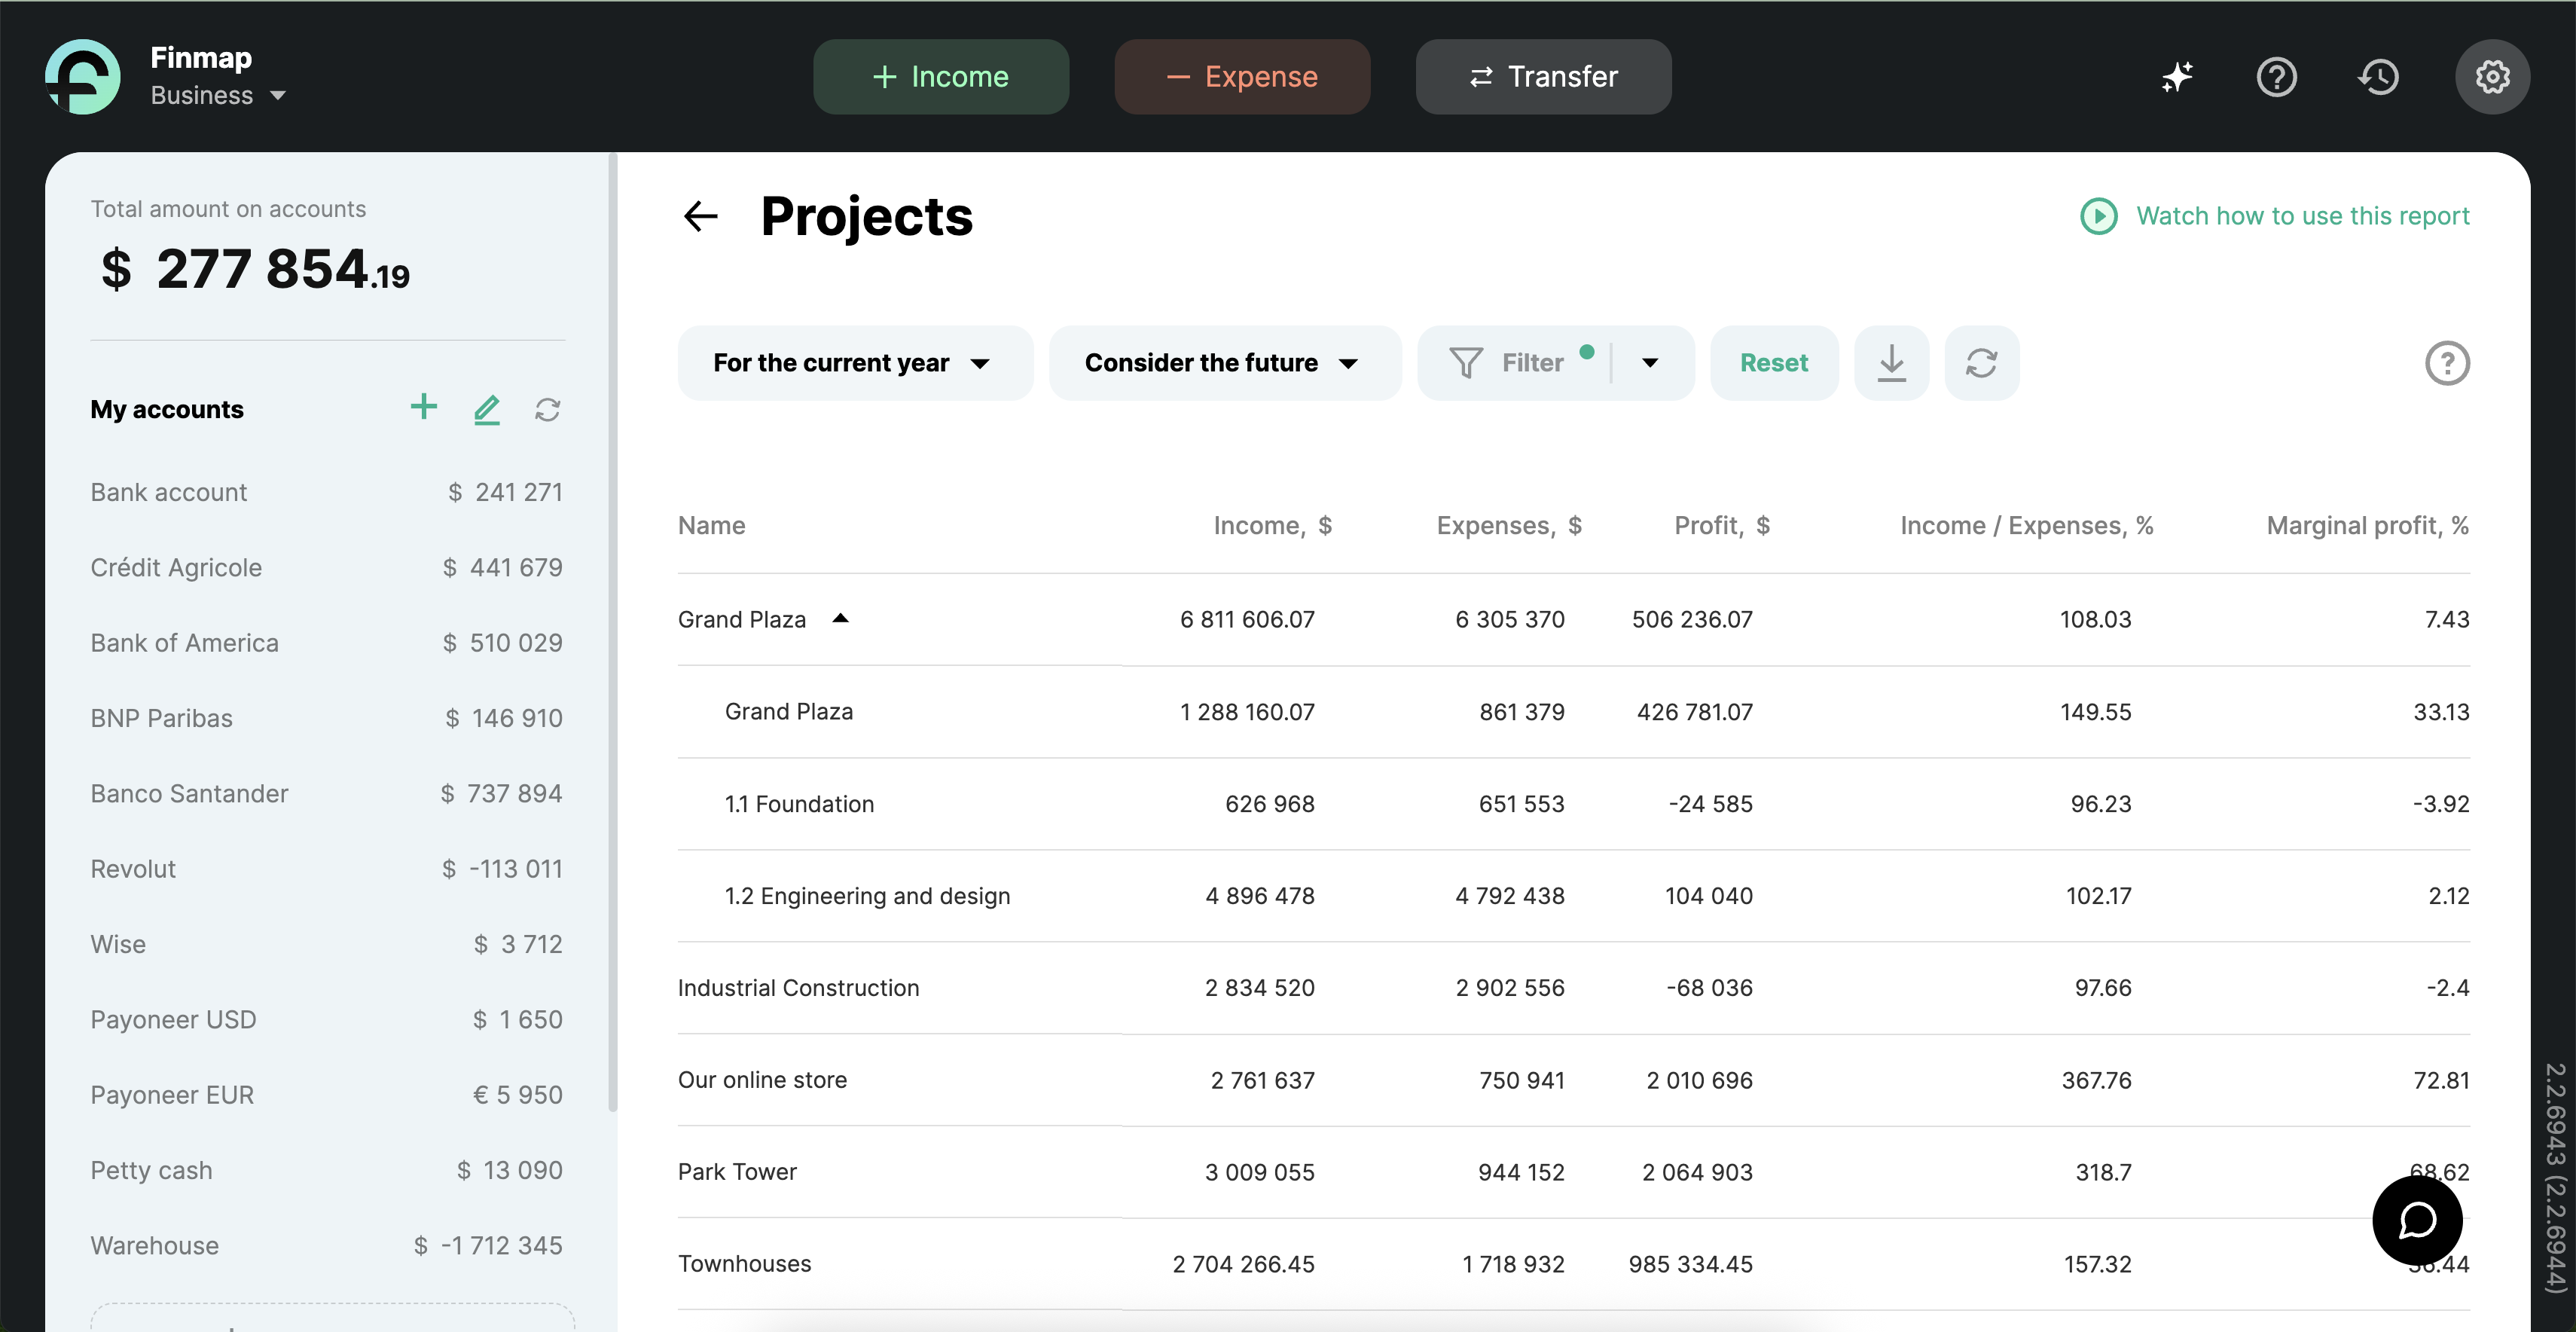Expand the saved filters arrow next to Filter
The width and height of the screenshot is (2576, 1332).
pos(1650,363)
